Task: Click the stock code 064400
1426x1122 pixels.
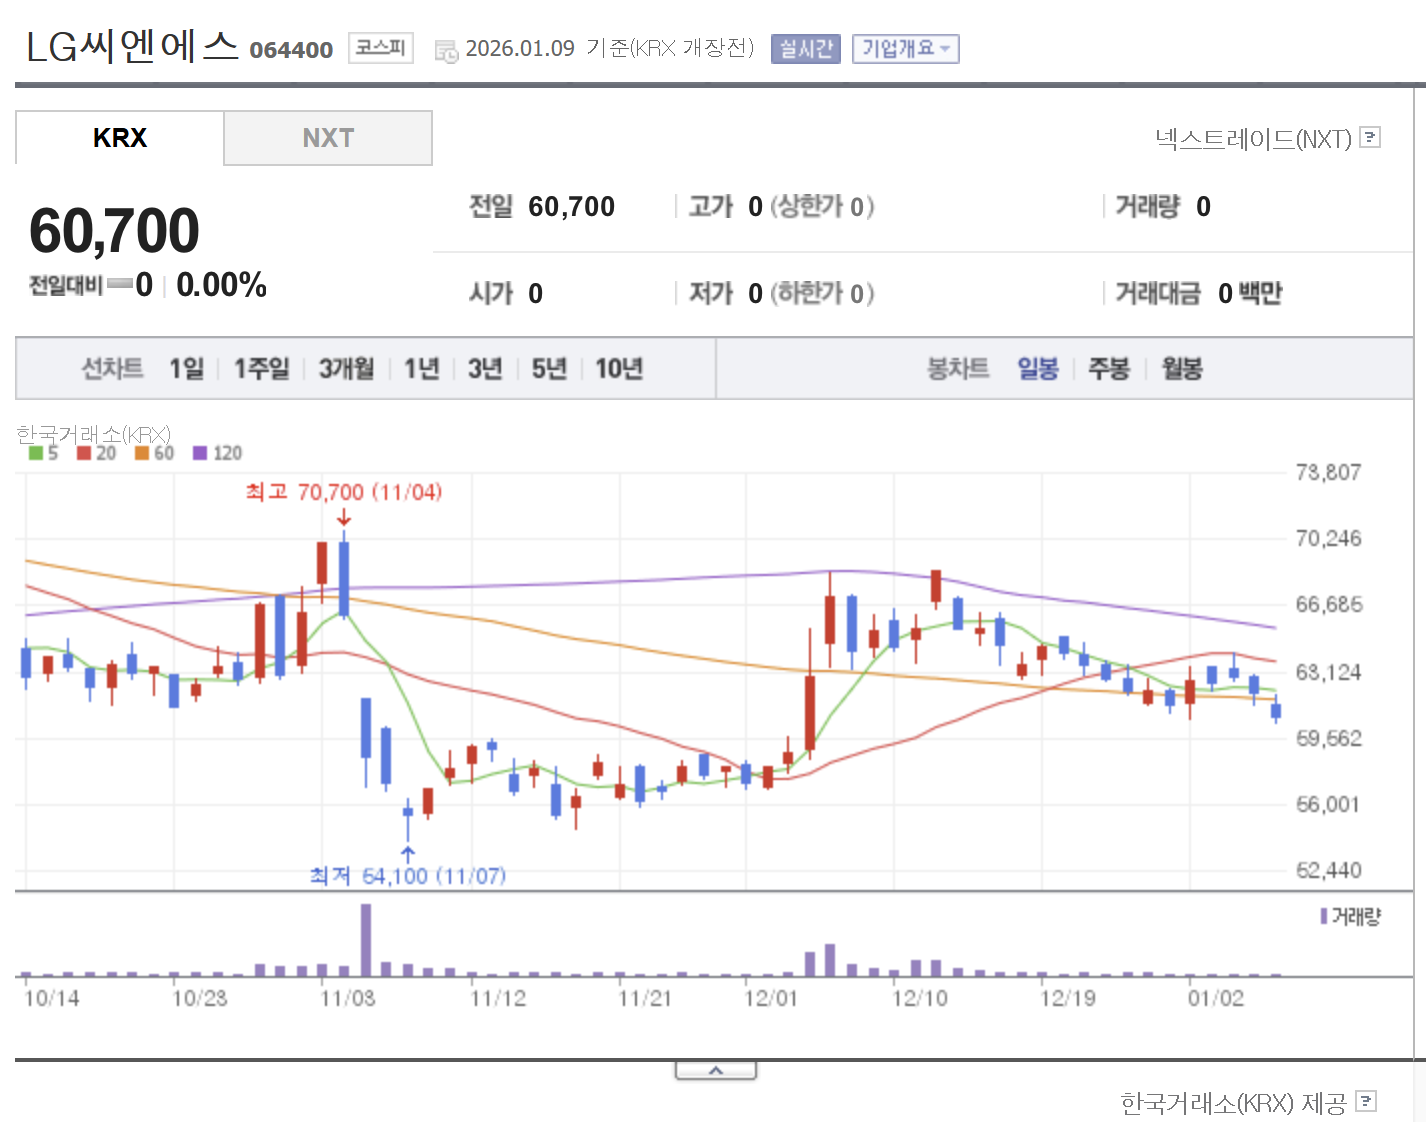Action: coord(291,50)
